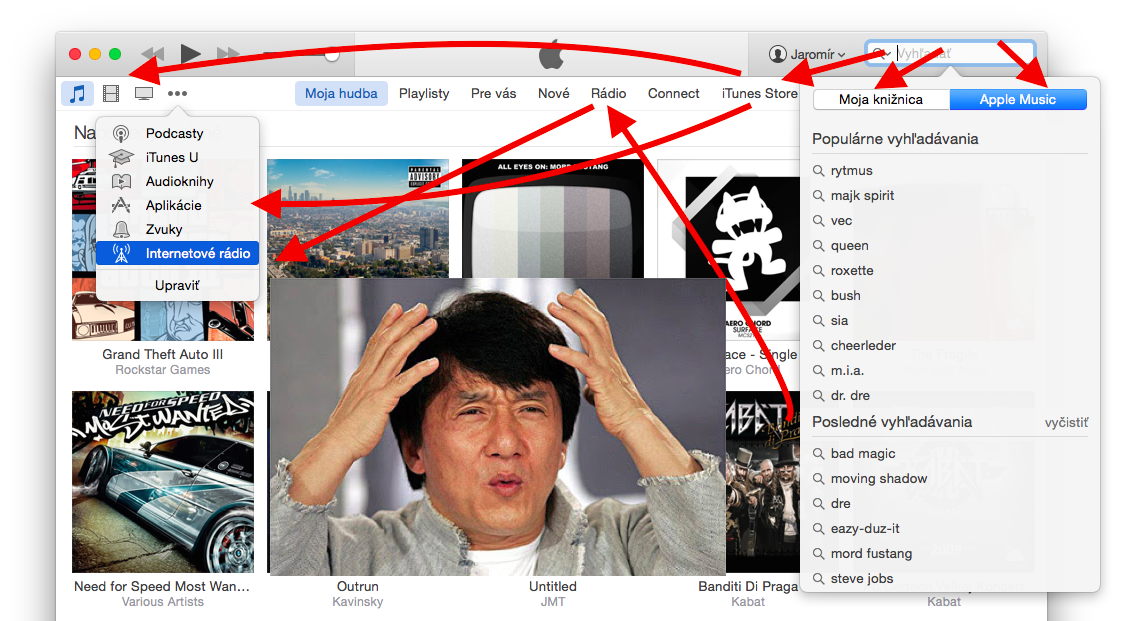Select Moja knižnica search scope

(881, 100)
